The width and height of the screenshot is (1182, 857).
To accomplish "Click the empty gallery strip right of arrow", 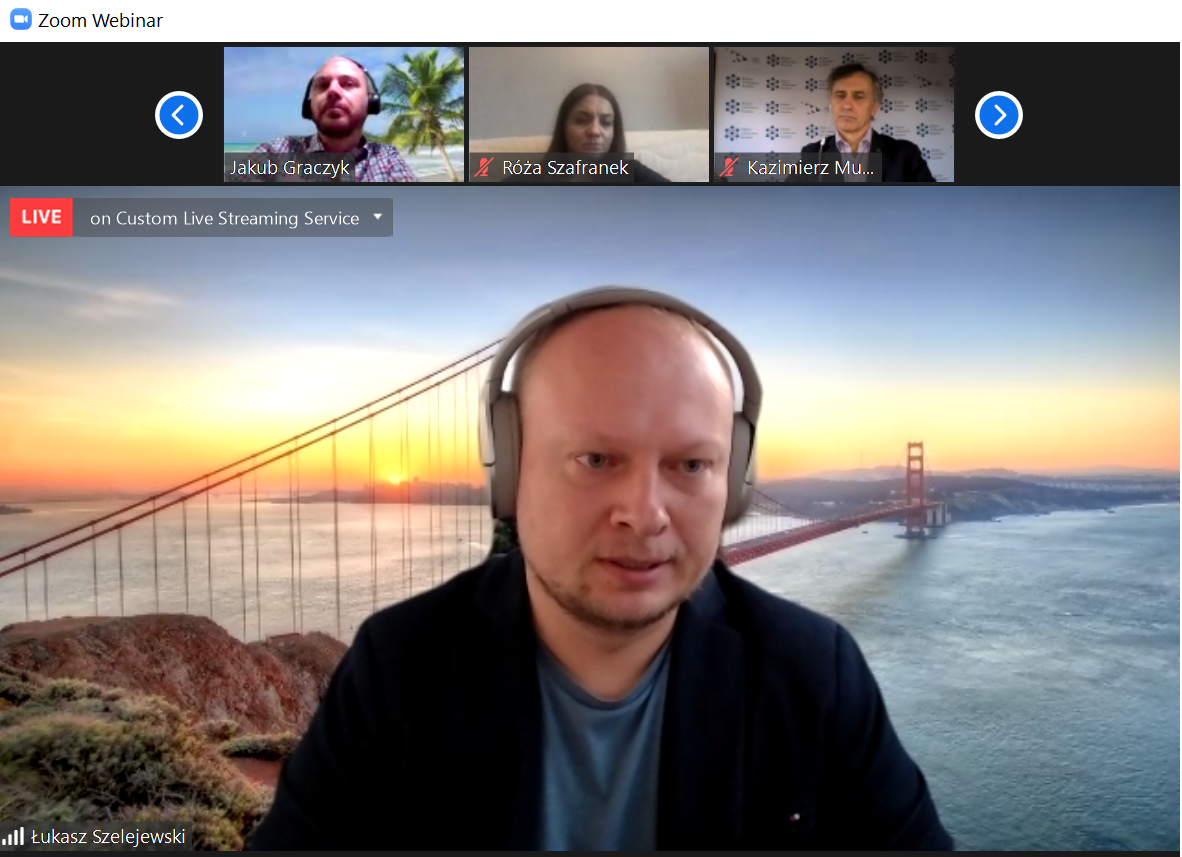I will (1100, 115).
